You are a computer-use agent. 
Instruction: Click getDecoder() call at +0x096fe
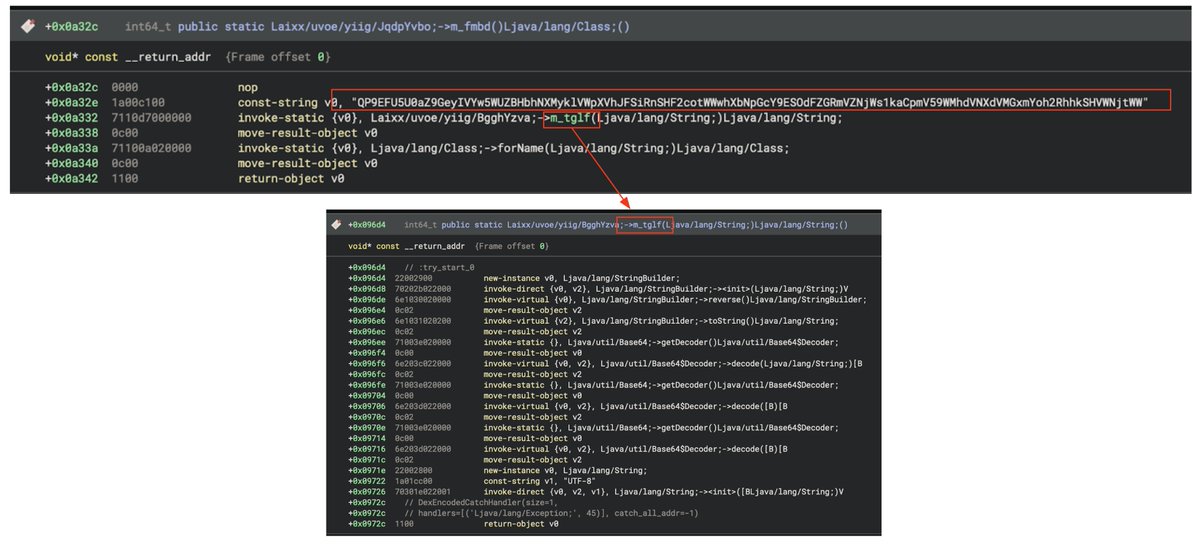pyautogui.click(x=661, y=384)
